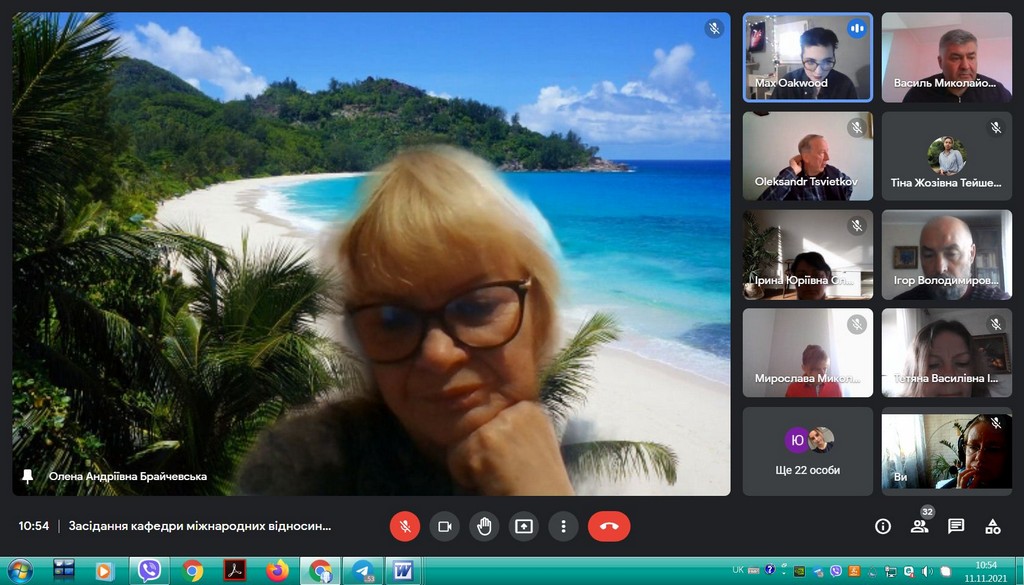Open the chat messages panel
The image size is (1024, 585).
click(956, 526)
